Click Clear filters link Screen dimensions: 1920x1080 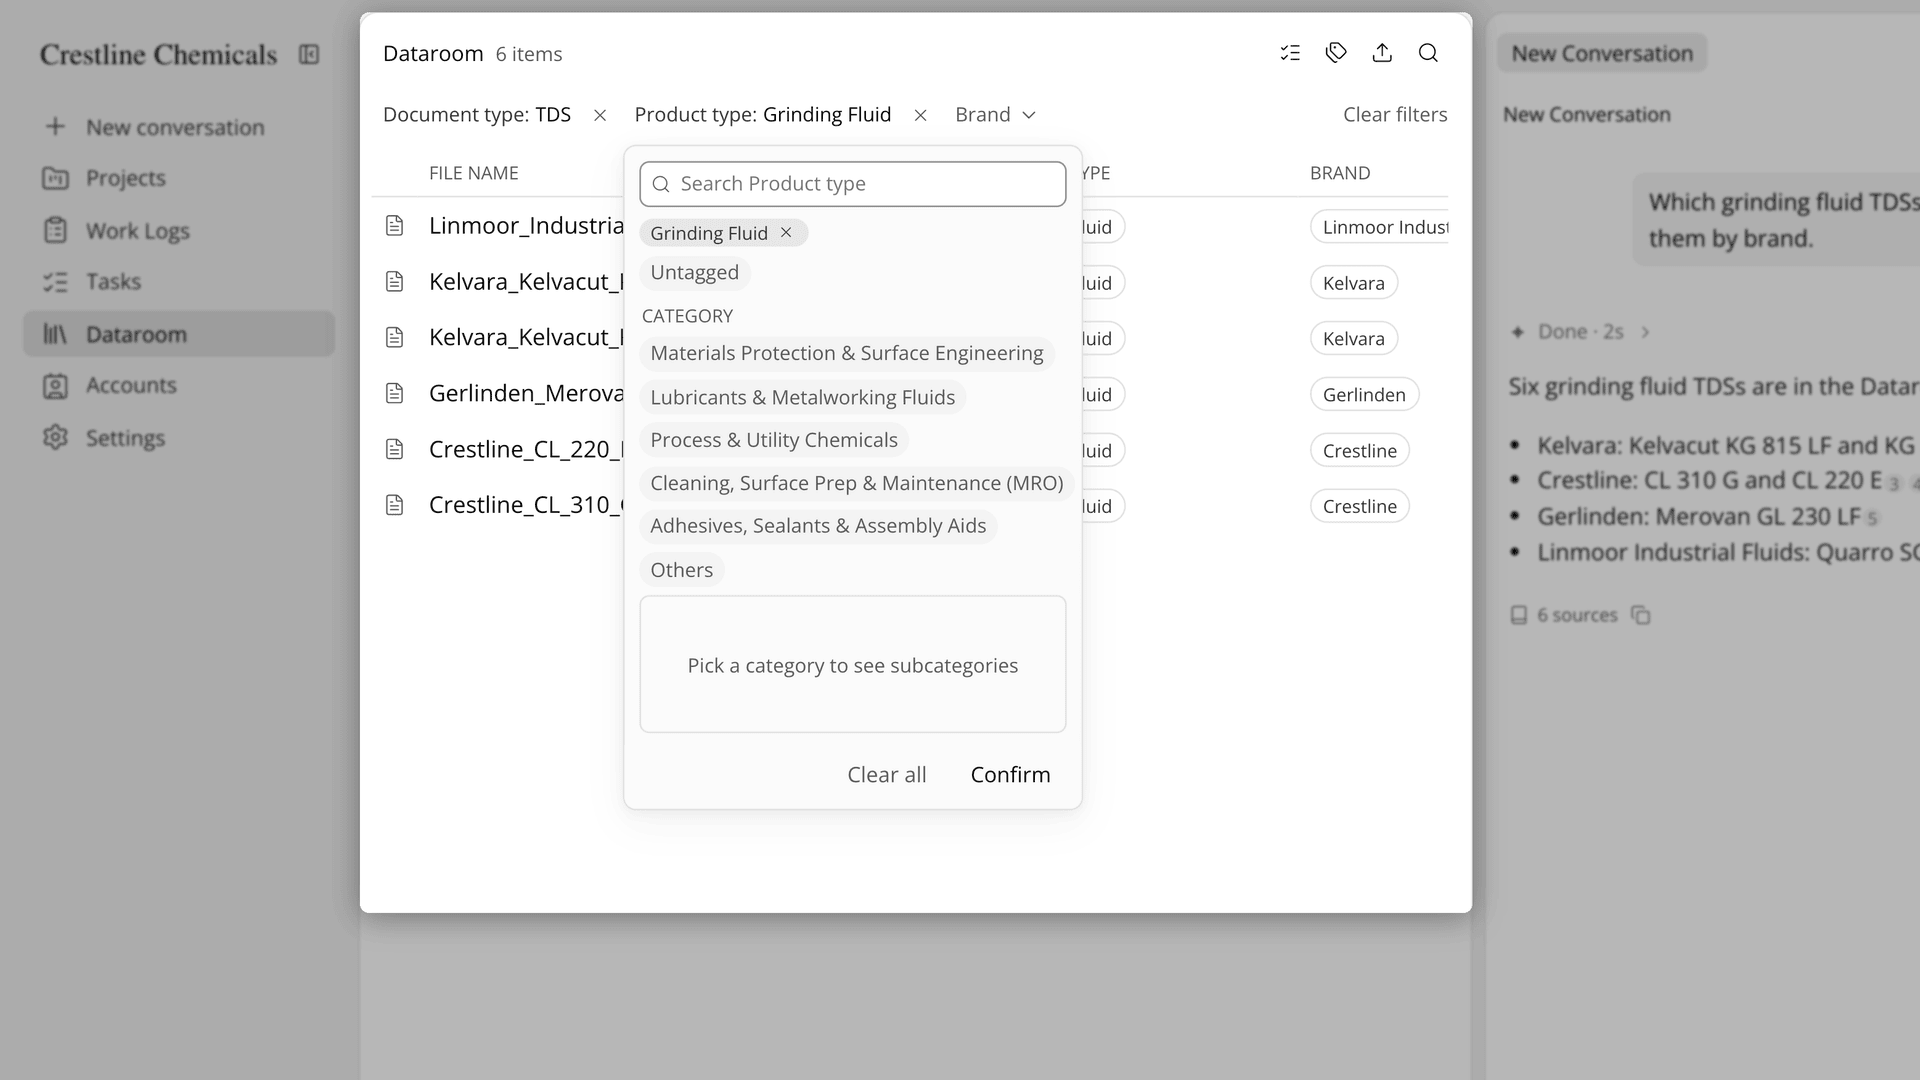click(x=1395, y=115)
